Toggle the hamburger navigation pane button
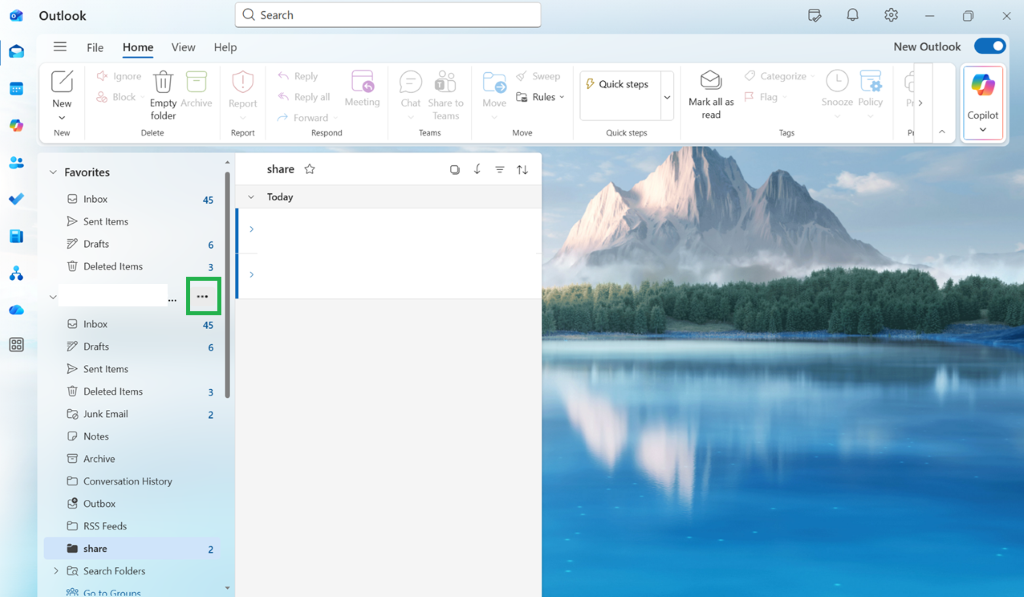The image size is (1024, 597). (x=60, y=46)
